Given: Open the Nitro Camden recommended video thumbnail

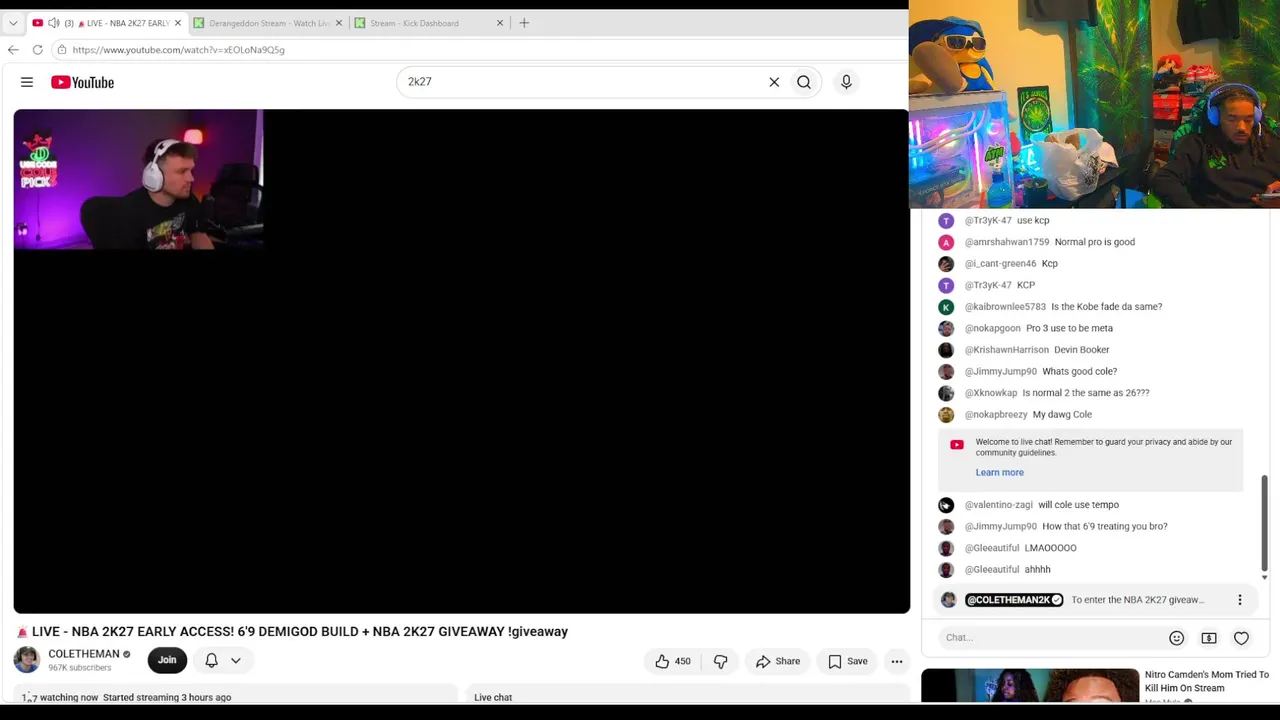Looking at the screenshot, I should [x=1030, y=686].
